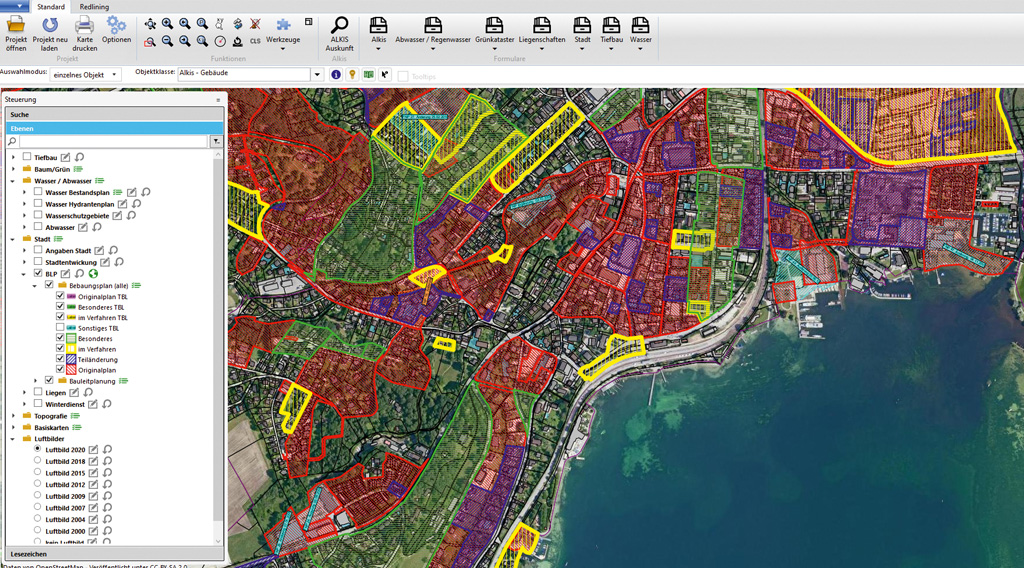The image size is (1024, 568).
Task: Click the globe icon next to BLP
Action: pyautogui.click(x=93, y=274)
